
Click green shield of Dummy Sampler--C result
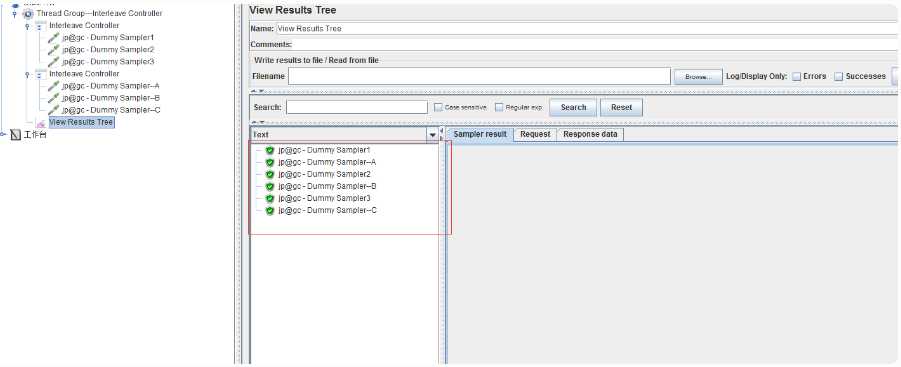coord(269,210)
